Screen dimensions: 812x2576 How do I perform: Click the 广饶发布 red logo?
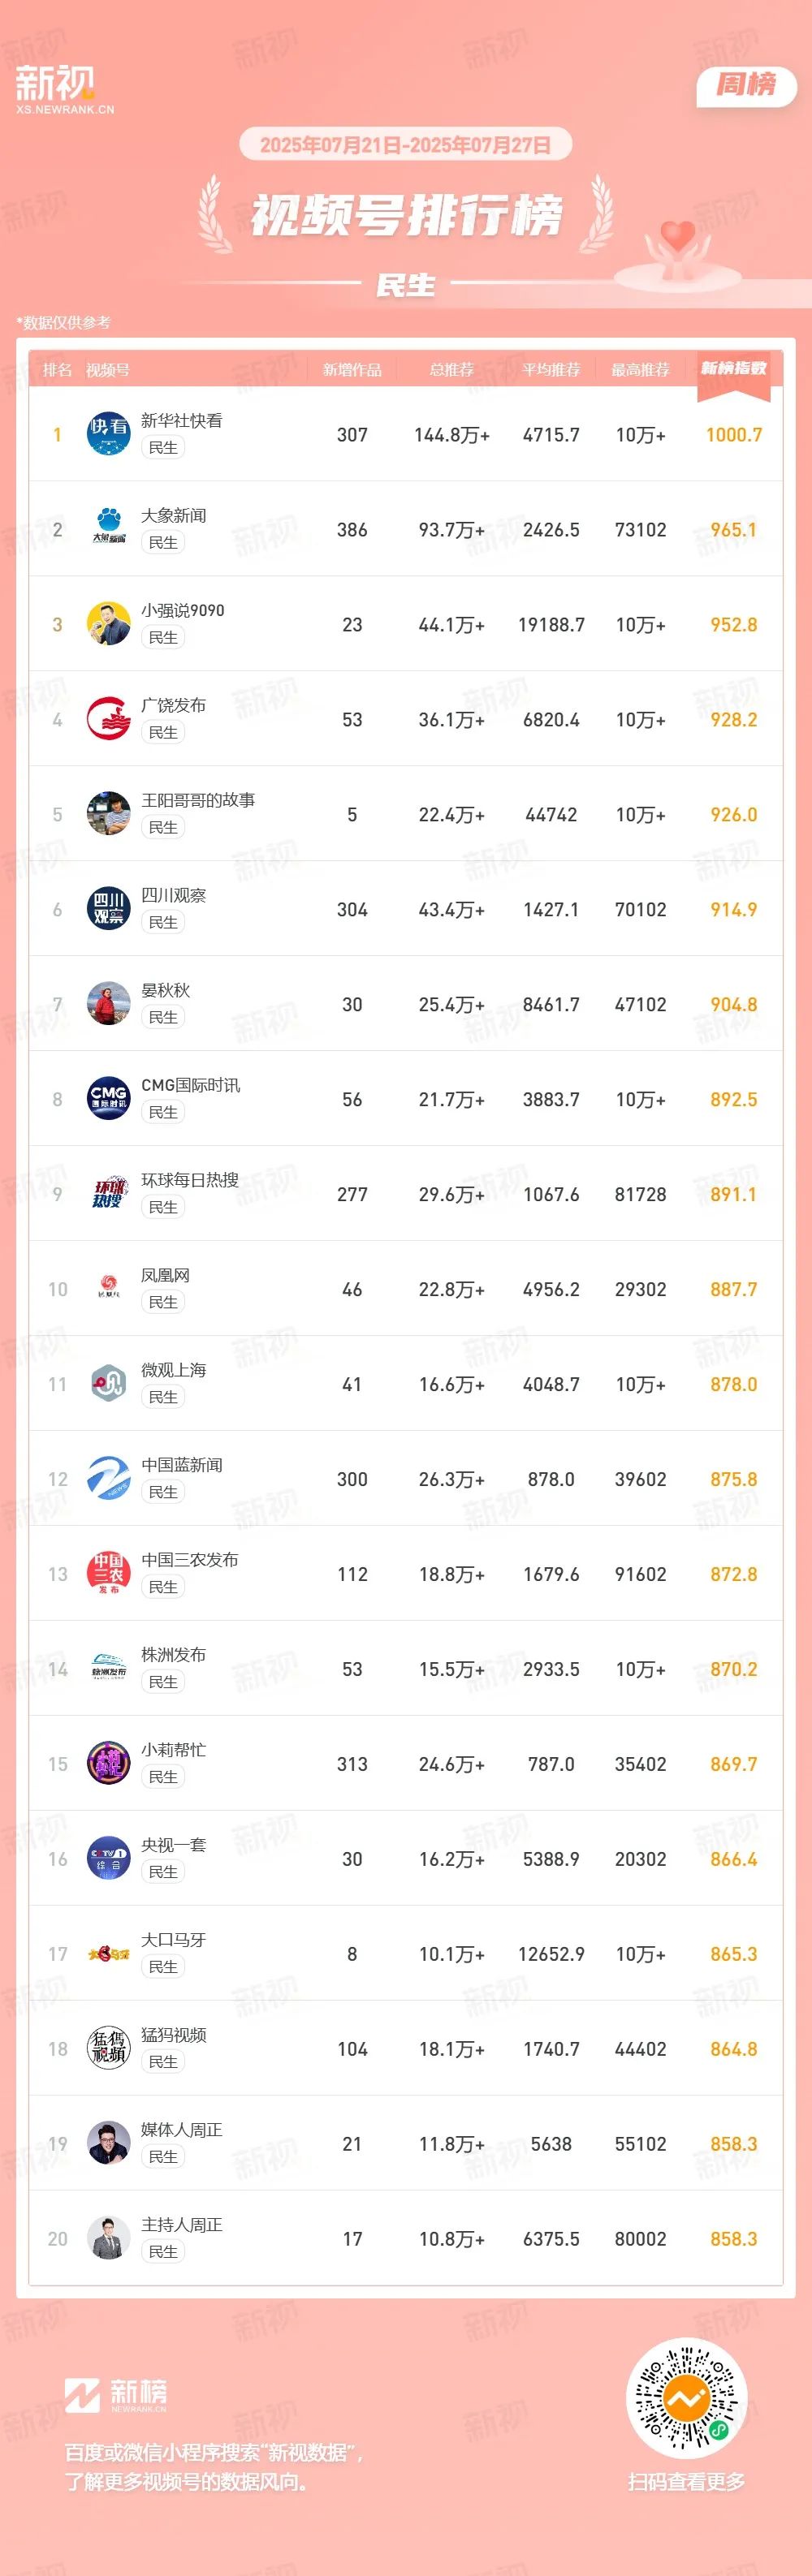pyautogui.click(x=108, y=719)
